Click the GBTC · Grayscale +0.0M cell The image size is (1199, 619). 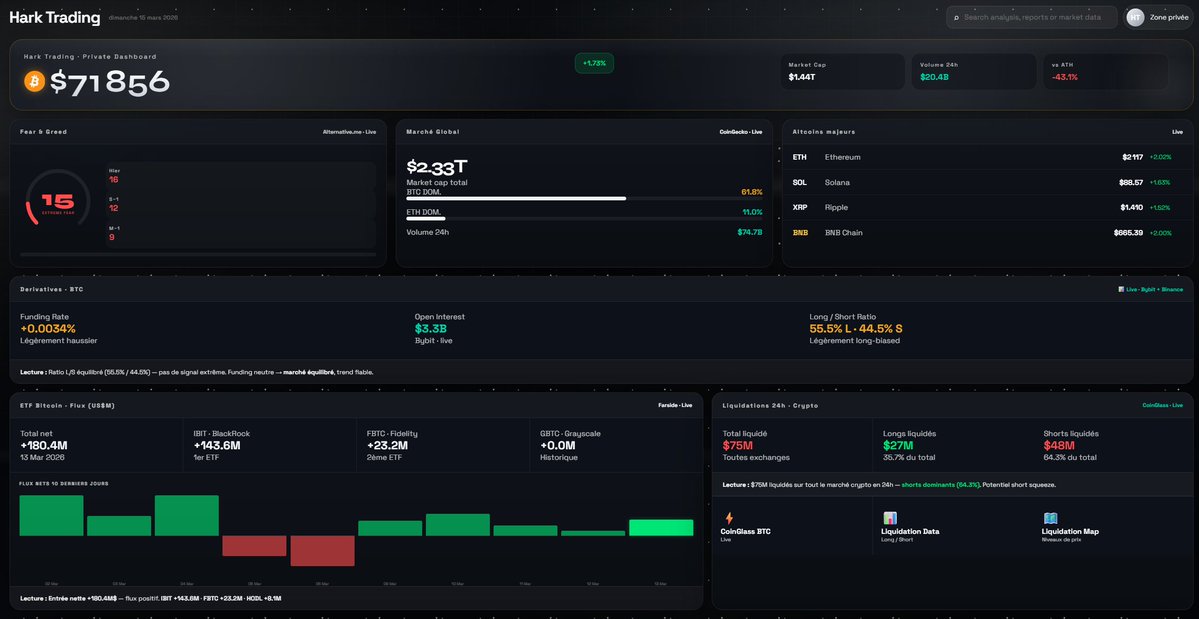[616, 445]
